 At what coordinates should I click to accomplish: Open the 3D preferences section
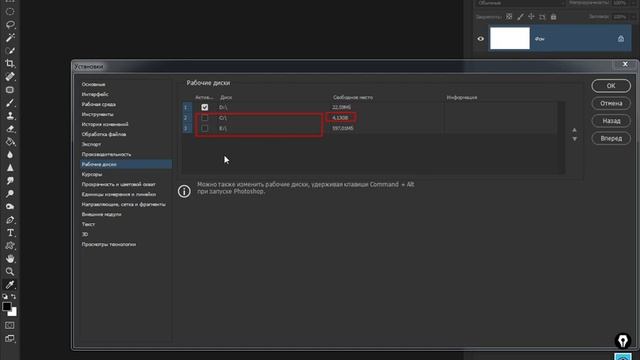85,234
